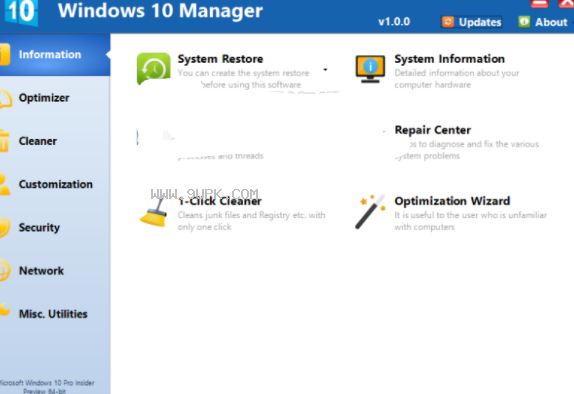Launch Optimization Wizard title link
The width and height of the screenshot is (574, 394).
(452, 201)
